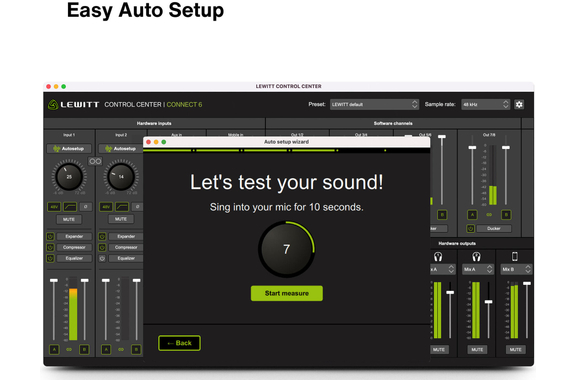The image size is (576, 380).
Task: Click Input 2 A/B fader link icon
Action: pos(121,349)
